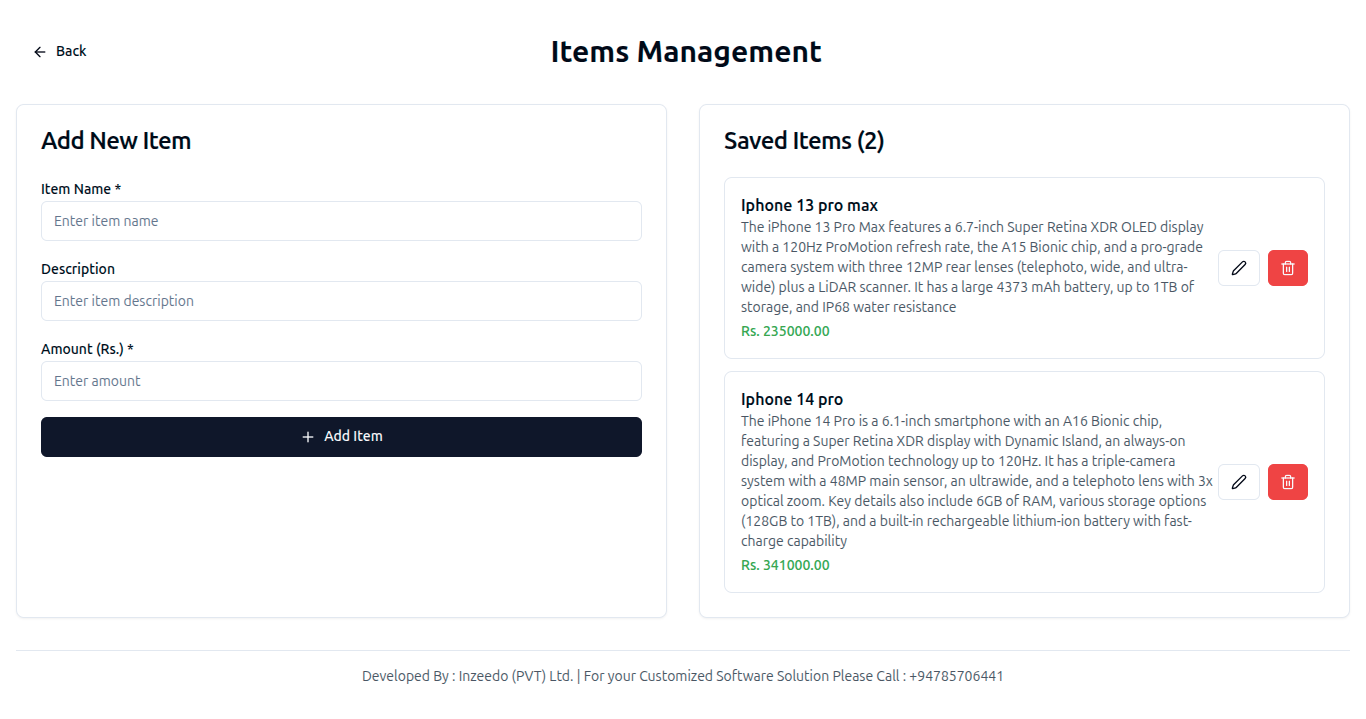Click red trash icon for Iphone 14 pro
The image size is (1366, 719).
1288,482
